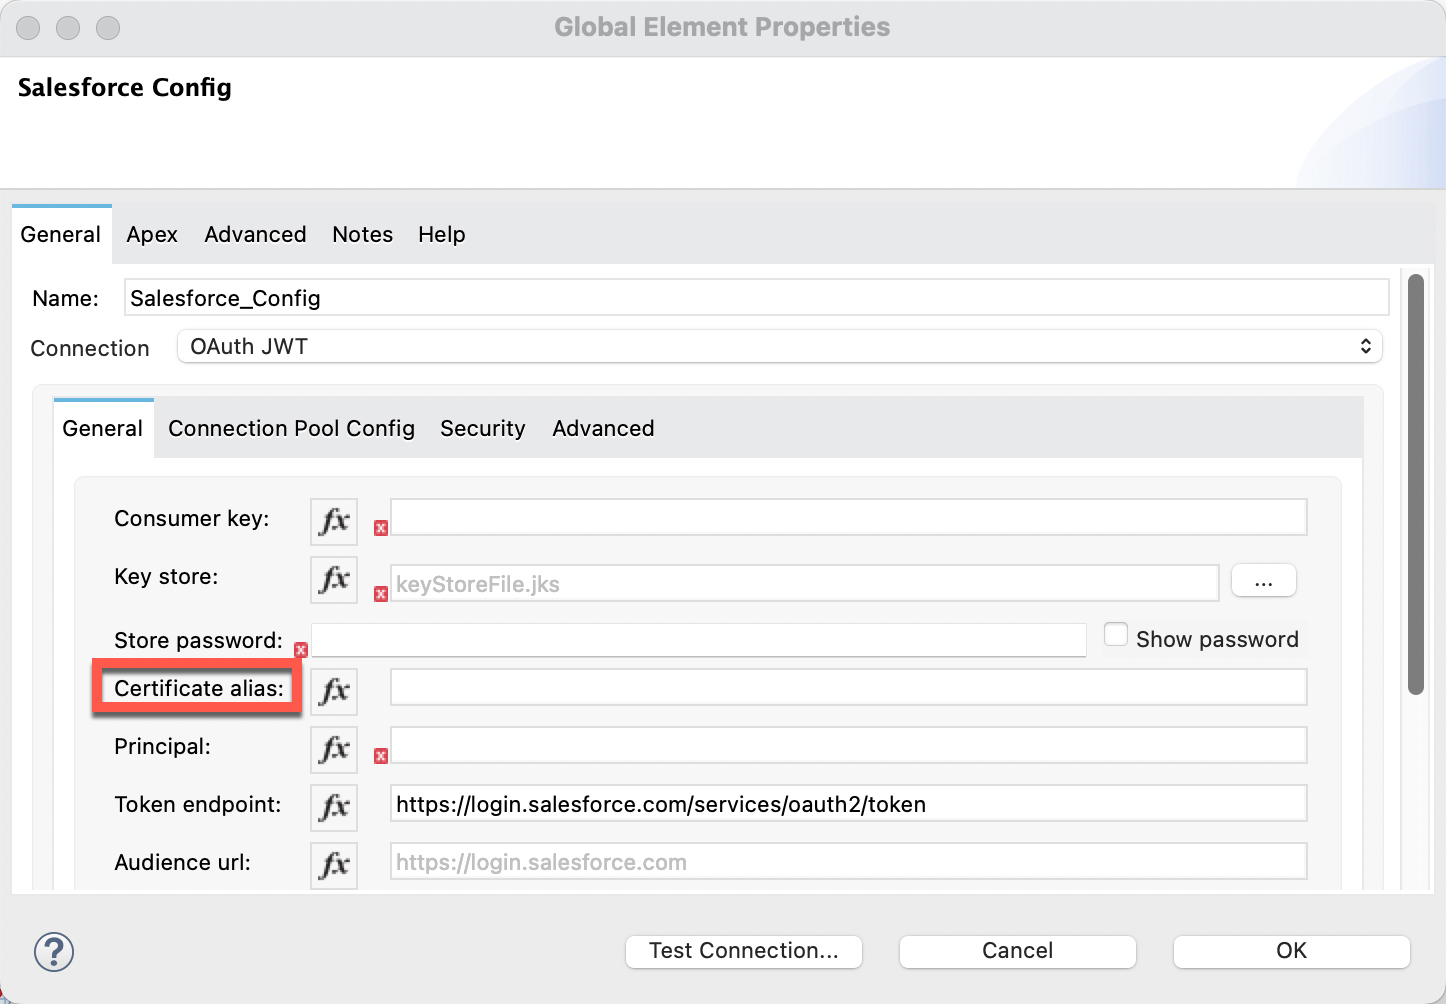Go to the Notes tab
Image resolution: width=1446 pixels, height=1004 pixels.
pyautogui.click(x=362, y=235)
